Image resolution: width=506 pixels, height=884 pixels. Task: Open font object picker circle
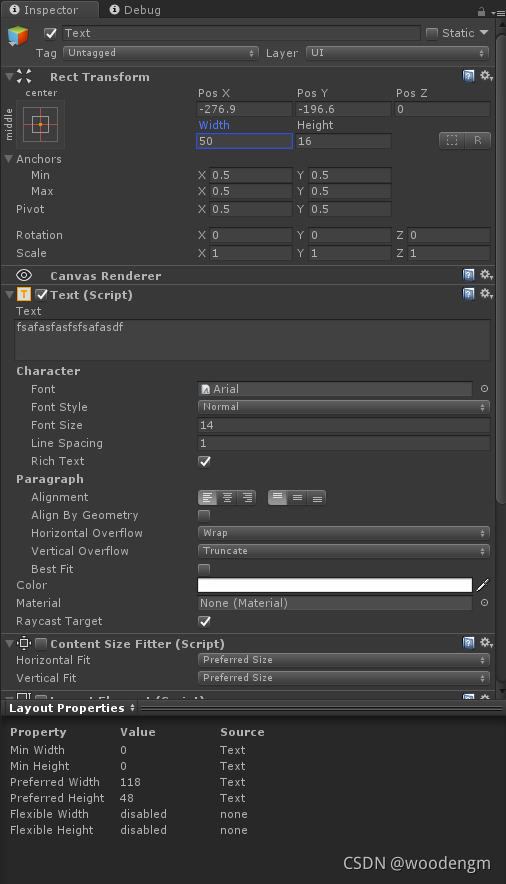pyautogui.click(x=484, y=389)
